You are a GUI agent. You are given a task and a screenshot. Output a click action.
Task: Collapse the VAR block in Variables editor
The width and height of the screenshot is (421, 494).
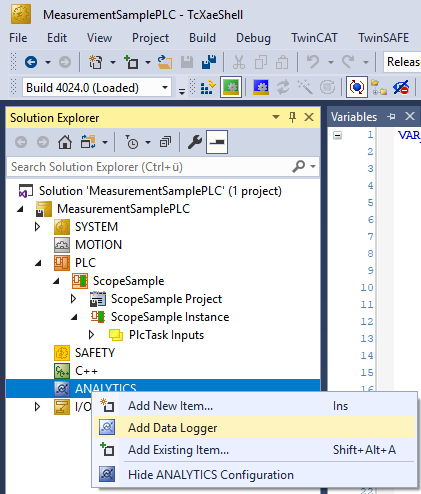tap(338, 135)
